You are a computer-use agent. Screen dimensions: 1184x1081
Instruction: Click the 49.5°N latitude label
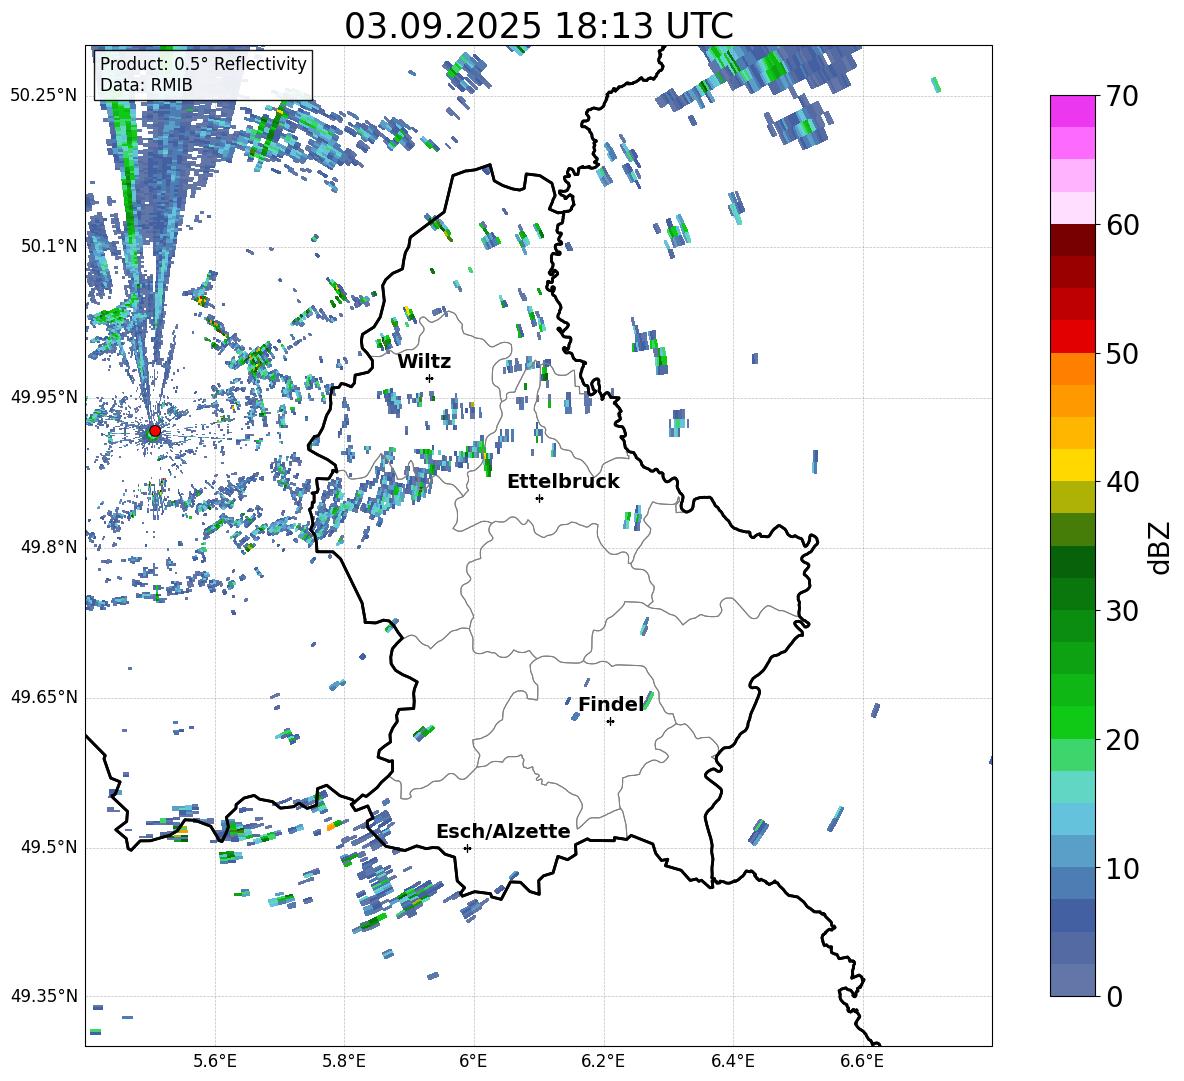coord(50,847)
